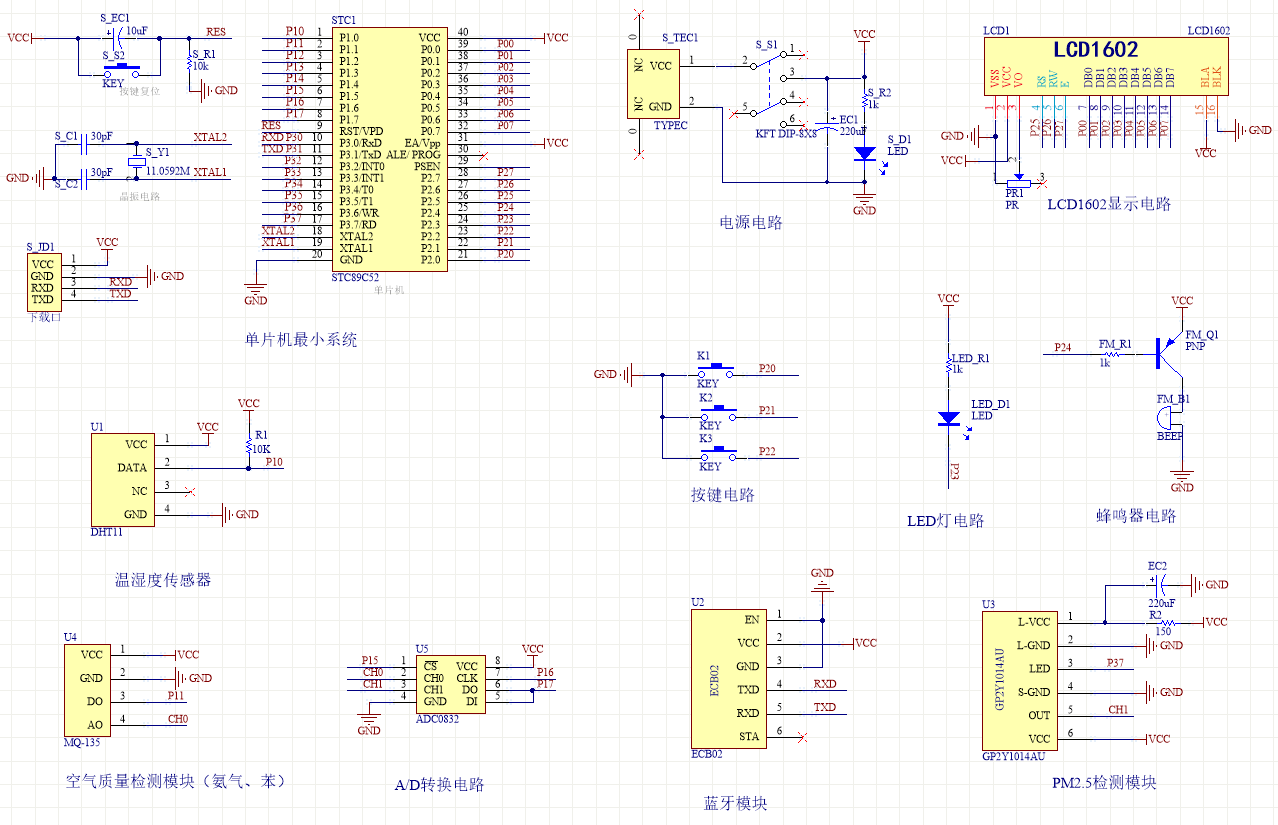Select the R1 10K pull-up resistor
This screenshot has width=1278, height=825.
tap(248, 450)
